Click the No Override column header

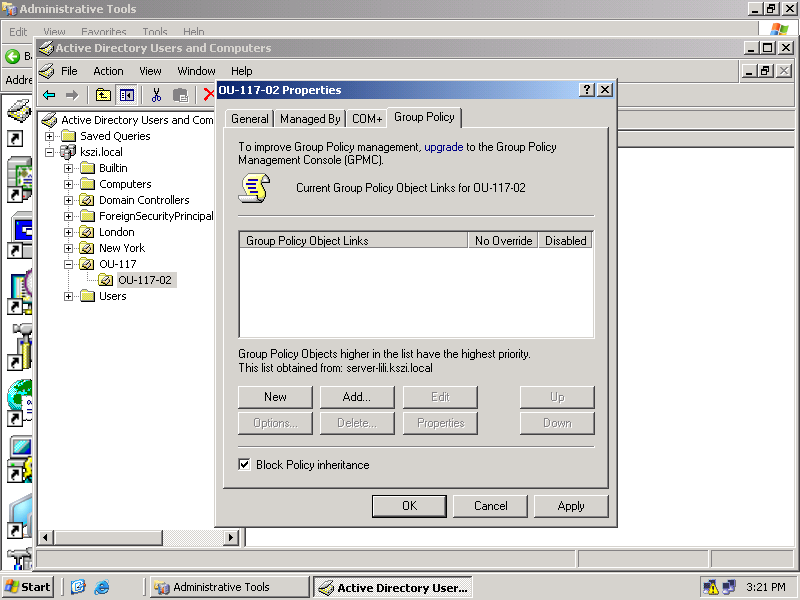503,240
